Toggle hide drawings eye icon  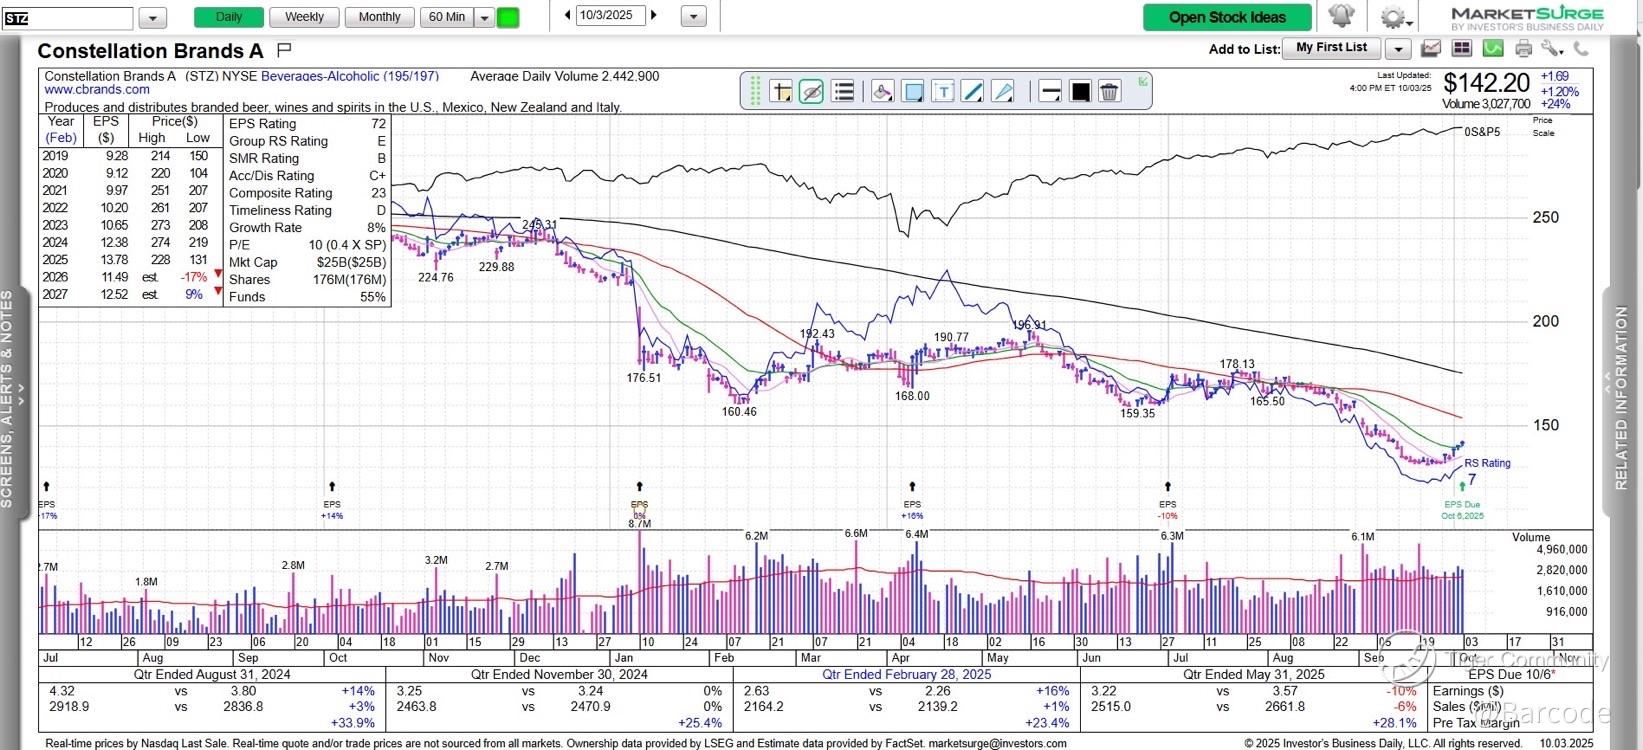tap(811, 92)
